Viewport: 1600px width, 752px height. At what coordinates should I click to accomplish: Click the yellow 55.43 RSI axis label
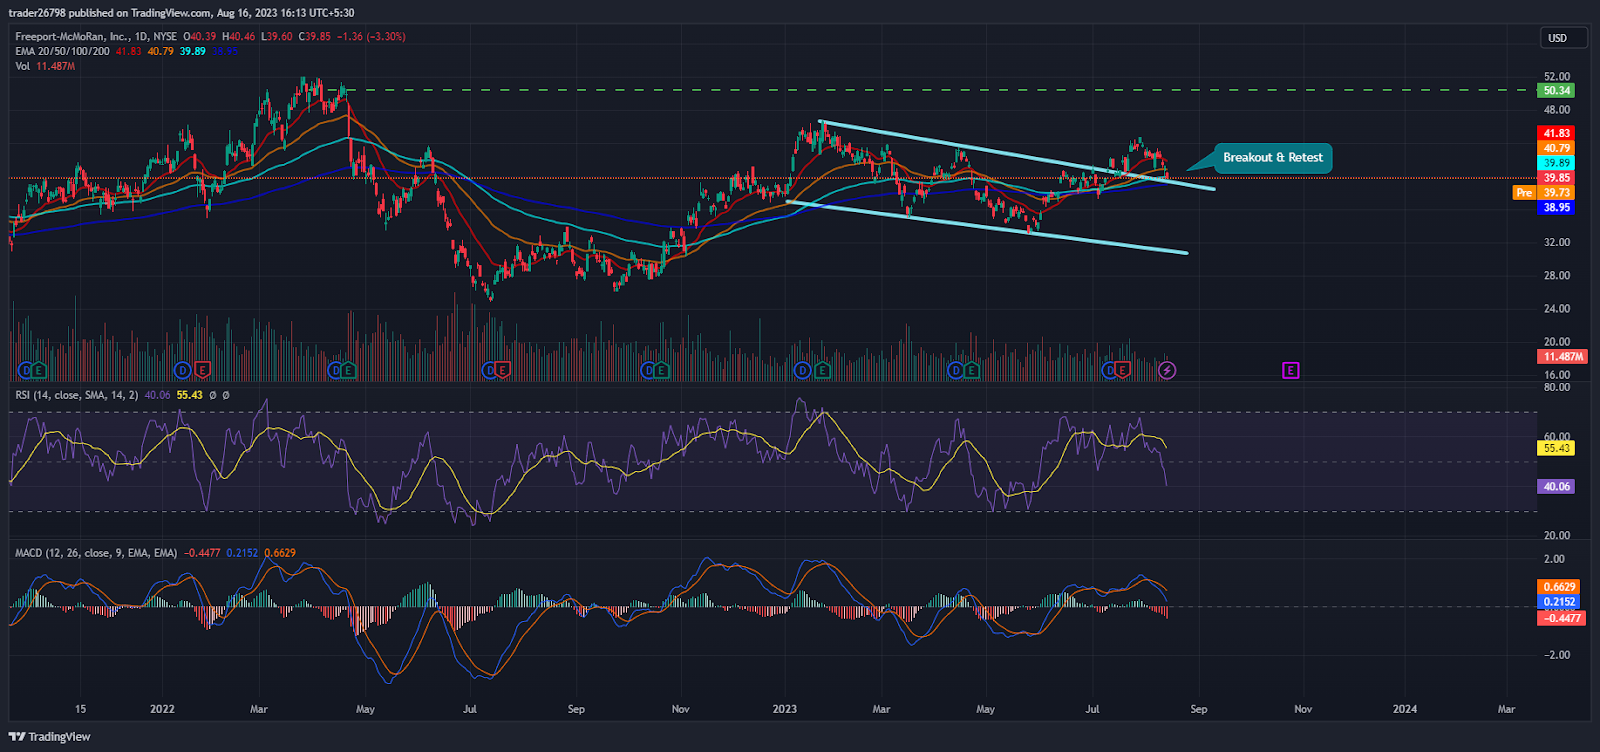1556,448
